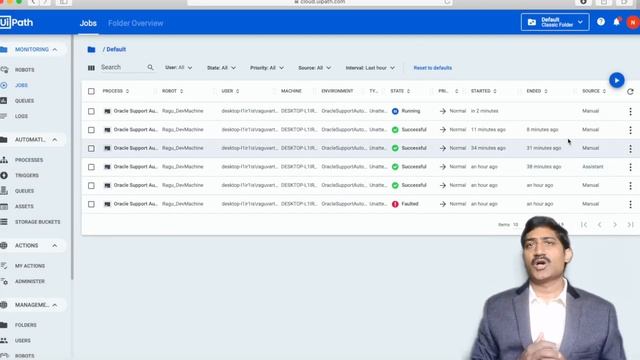Open Triggers in sidebar
Viewport: 640px width, 360px height.
pos(27,176)
